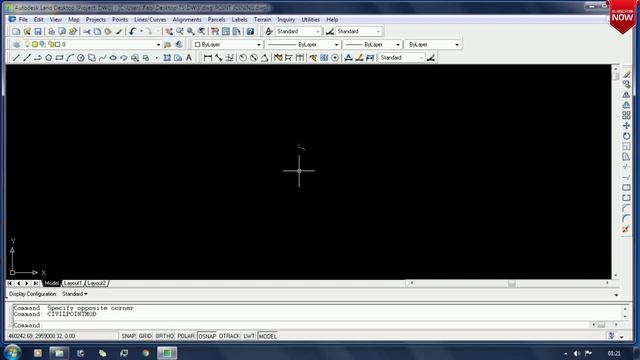Select the Angular Dimension tool
The width and height of the screenshot is (640, 360).
coord(264,58)
